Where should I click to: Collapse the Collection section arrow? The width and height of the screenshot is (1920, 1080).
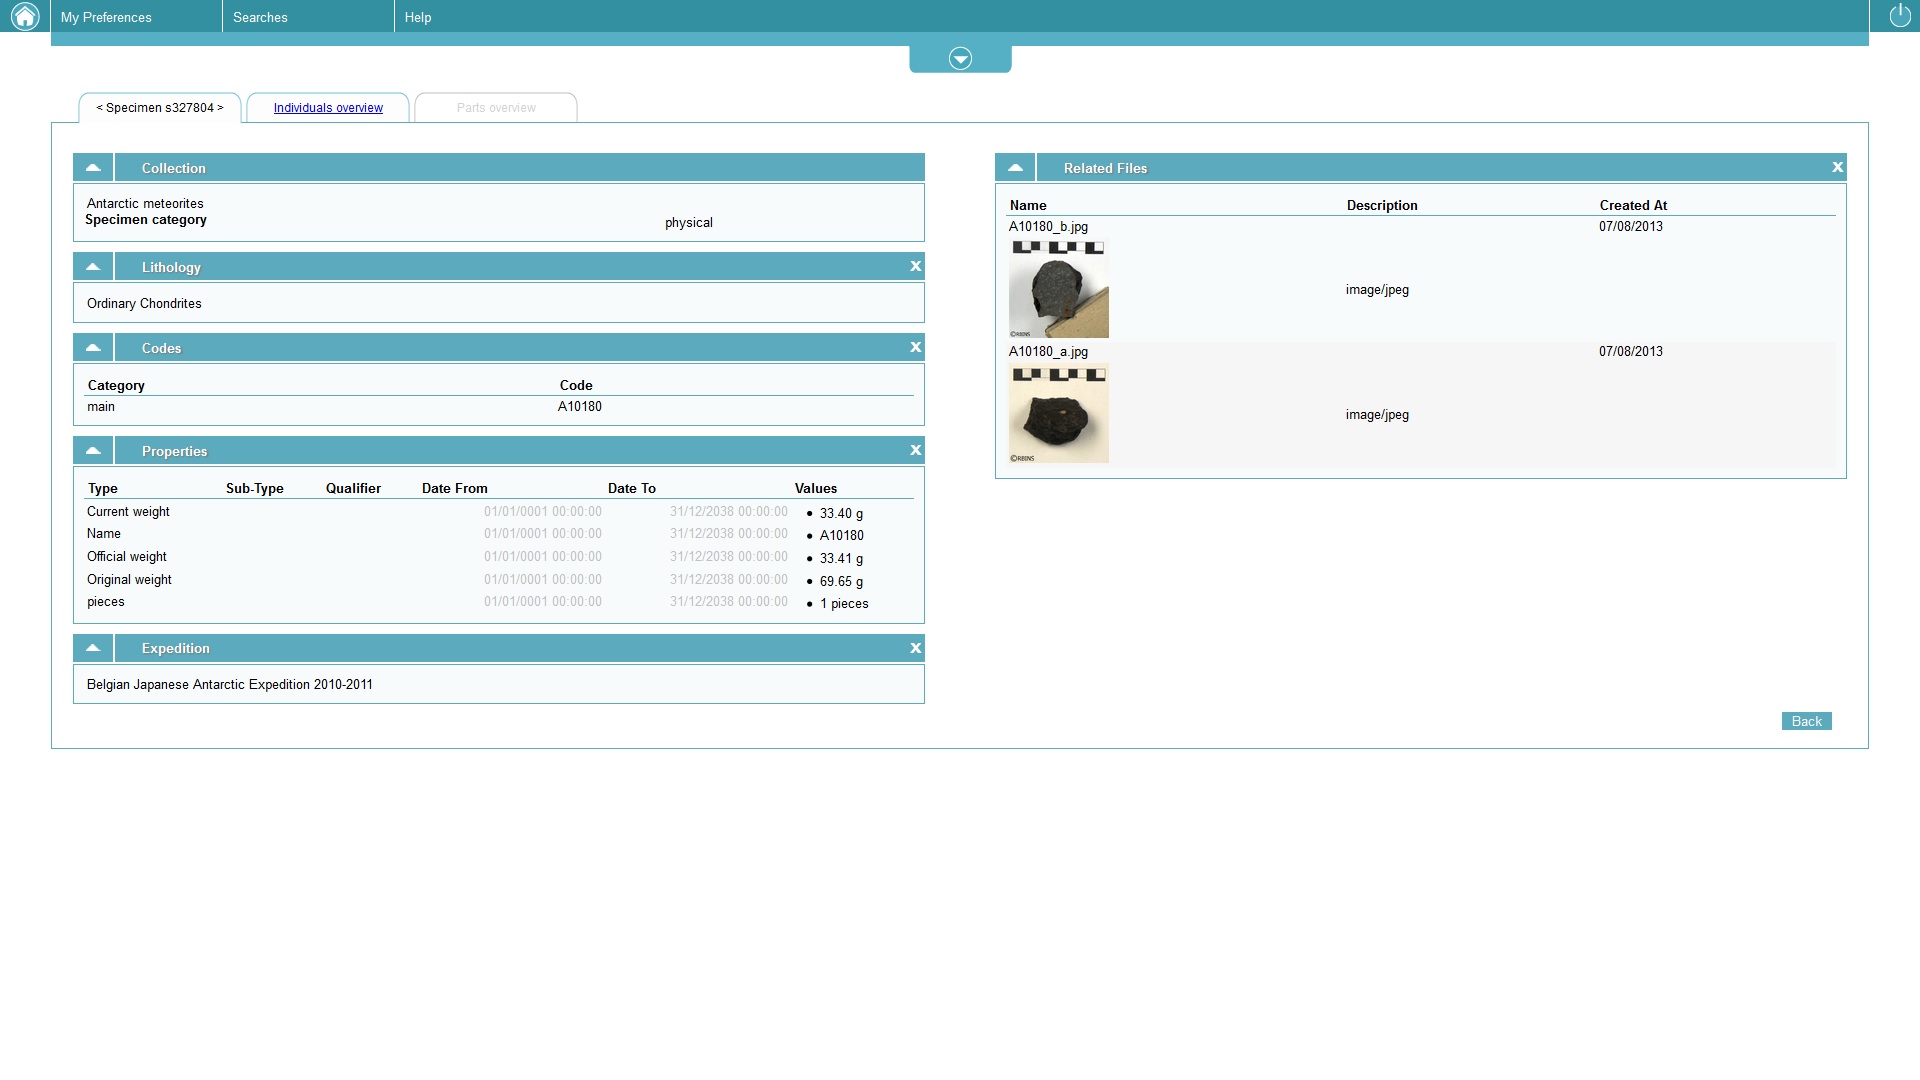93,168
